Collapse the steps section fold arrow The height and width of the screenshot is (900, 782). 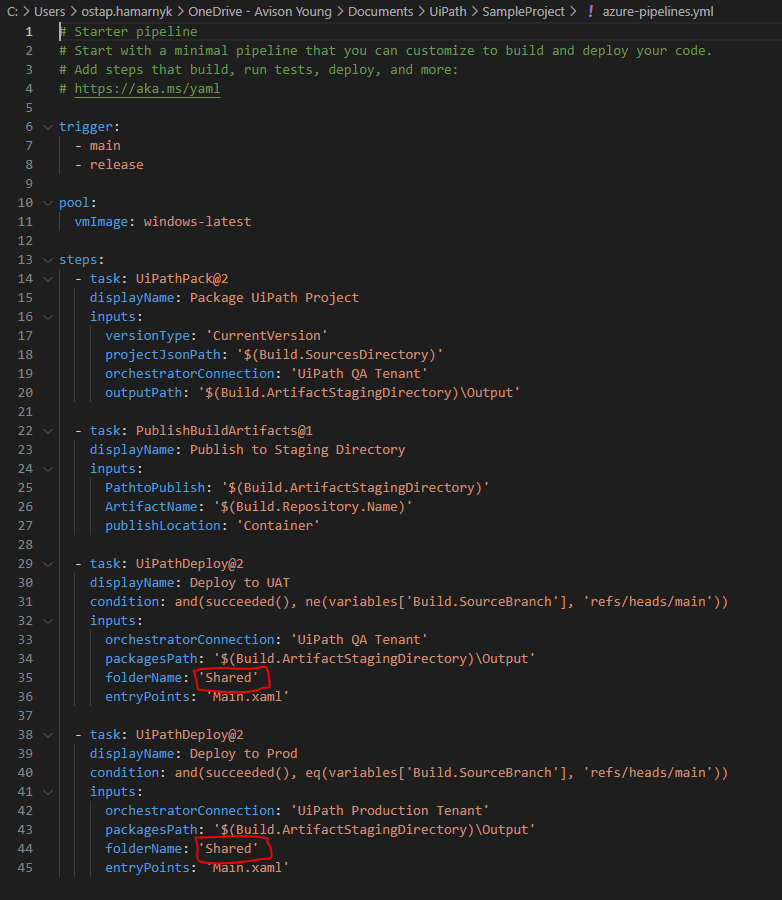48,260
